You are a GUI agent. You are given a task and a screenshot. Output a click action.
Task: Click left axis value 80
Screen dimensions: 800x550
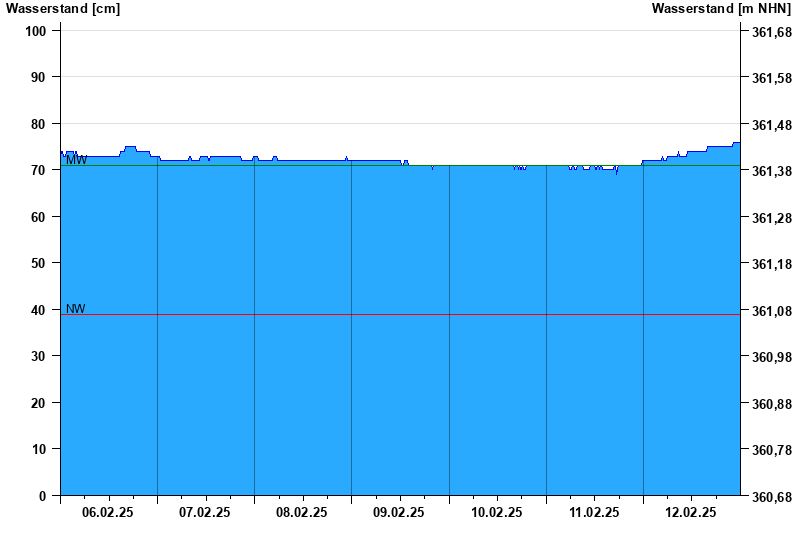(x=38, y=124)
